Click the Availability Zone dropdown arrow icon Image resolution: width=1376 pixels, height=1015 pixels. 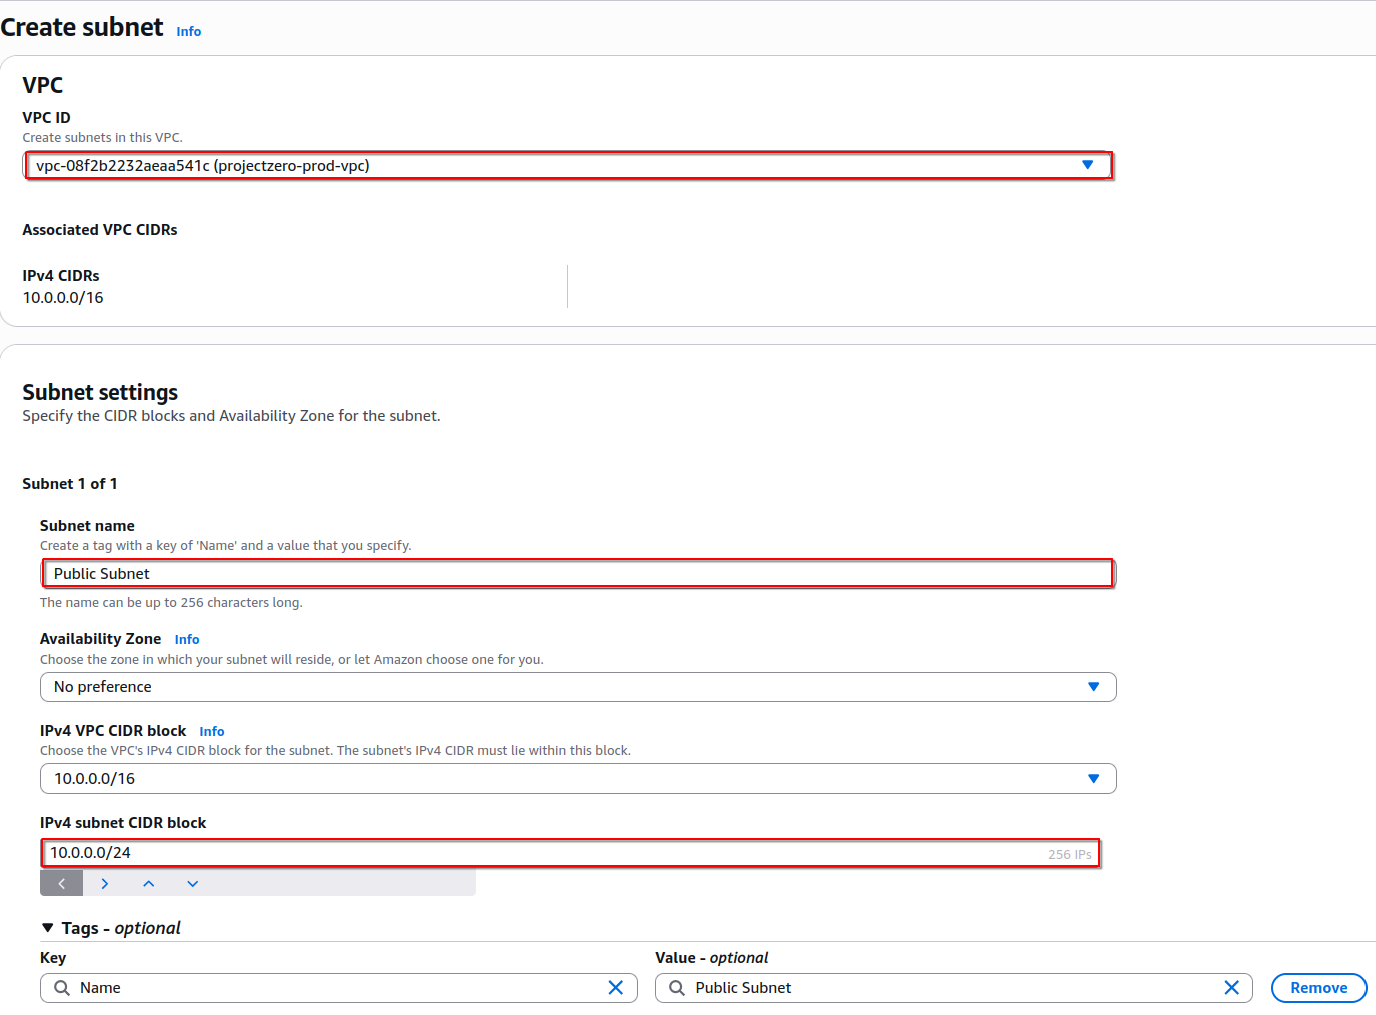pos(1093,687)
